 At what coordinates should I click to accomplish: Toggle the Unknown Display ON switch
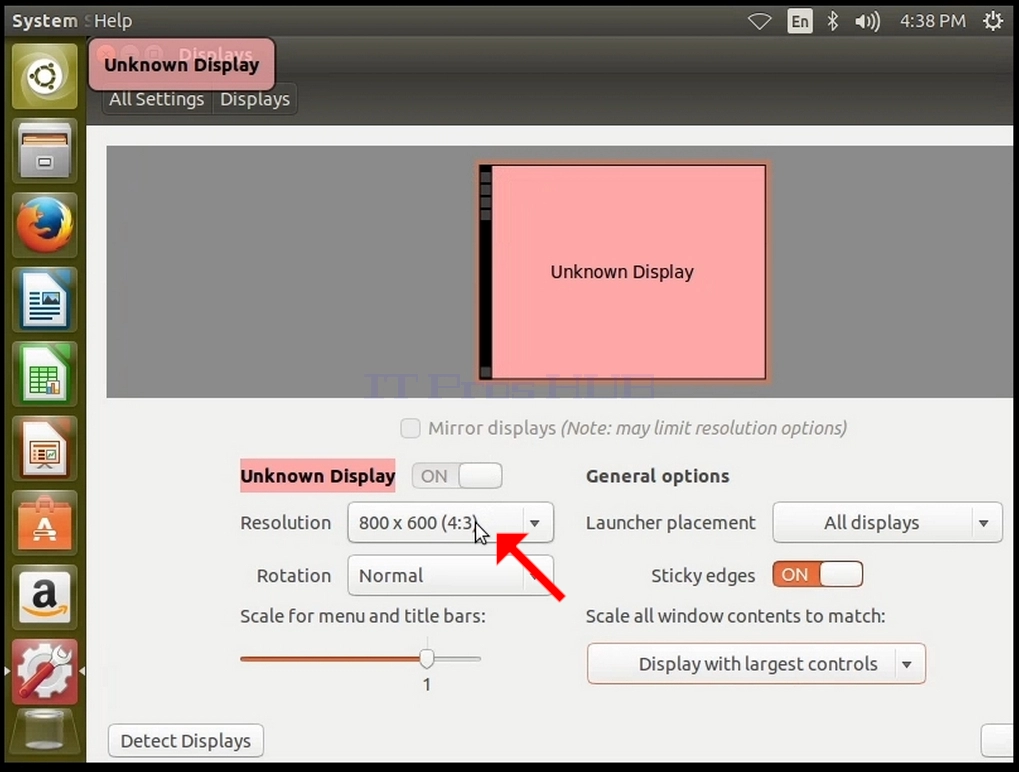(x=457, y=476)
